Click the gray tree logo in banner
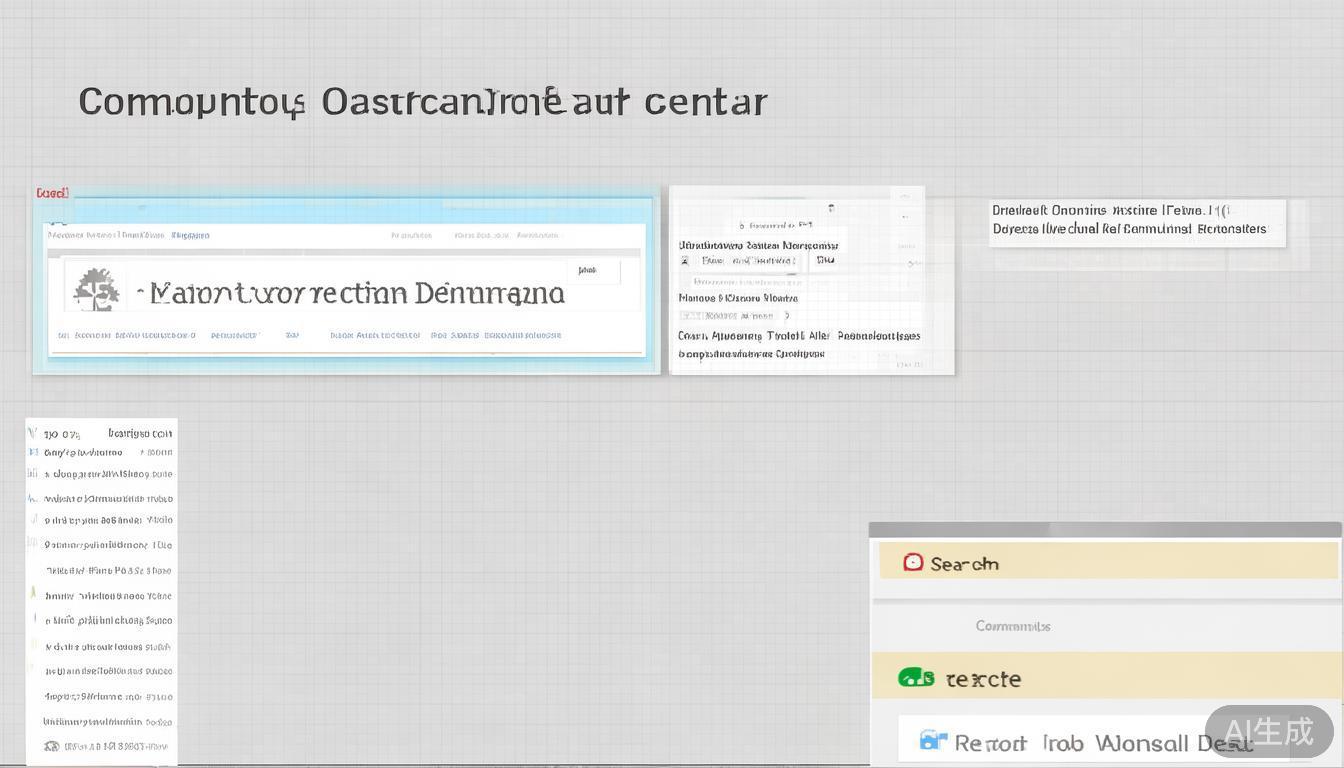The height and width of the screenshot is (768, 1344). click(x=96, y=291)
